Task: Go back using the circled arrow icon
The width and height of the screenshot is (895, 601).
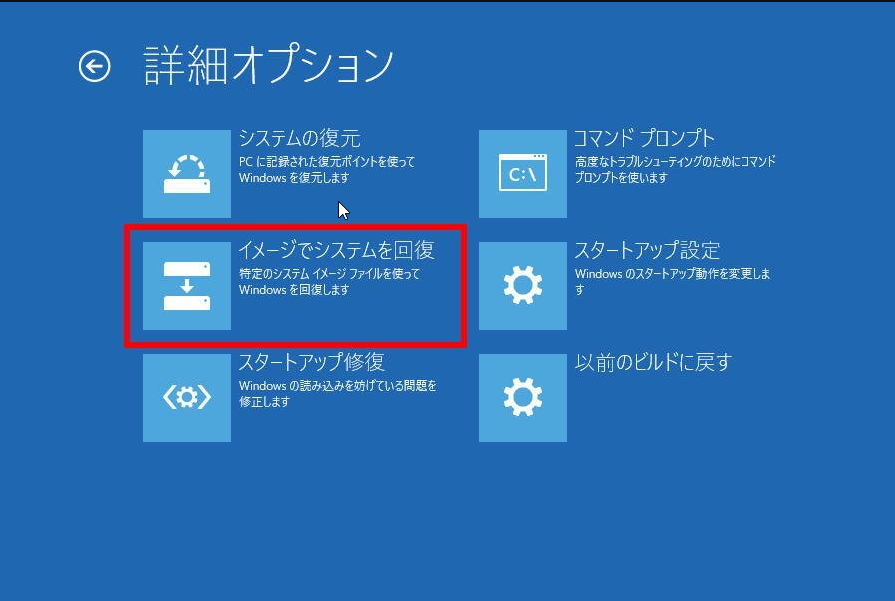Action: point(94,66)
